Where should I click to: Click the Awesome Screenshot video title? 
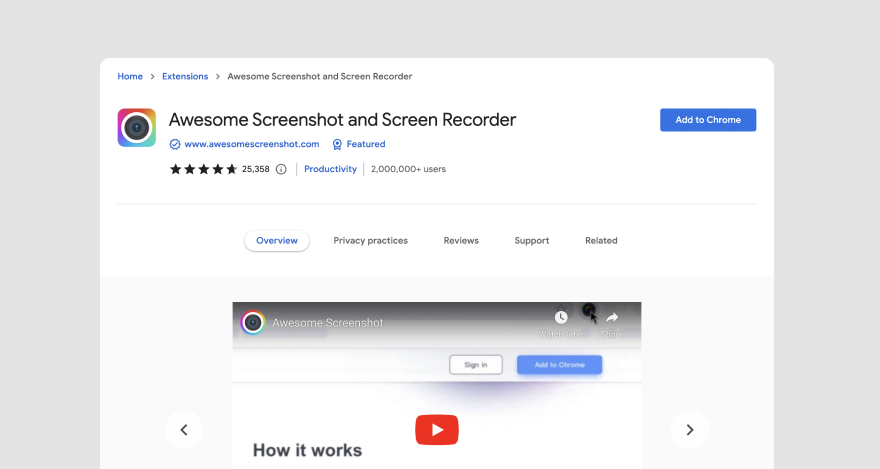[328, 323]
